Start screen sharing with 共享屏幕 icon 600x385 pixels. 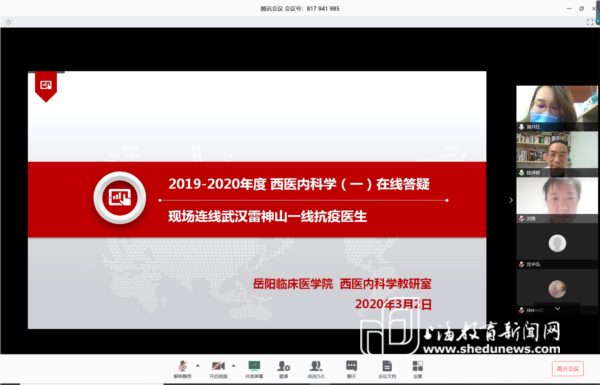coord(254,369)
